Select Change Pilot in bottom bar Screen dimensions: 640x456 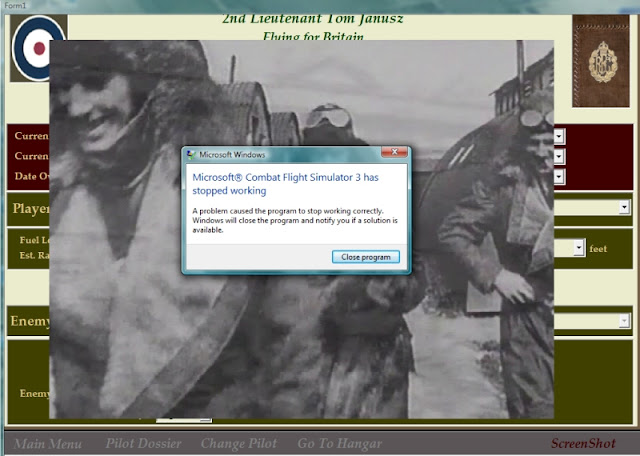[x=239, y=443]
